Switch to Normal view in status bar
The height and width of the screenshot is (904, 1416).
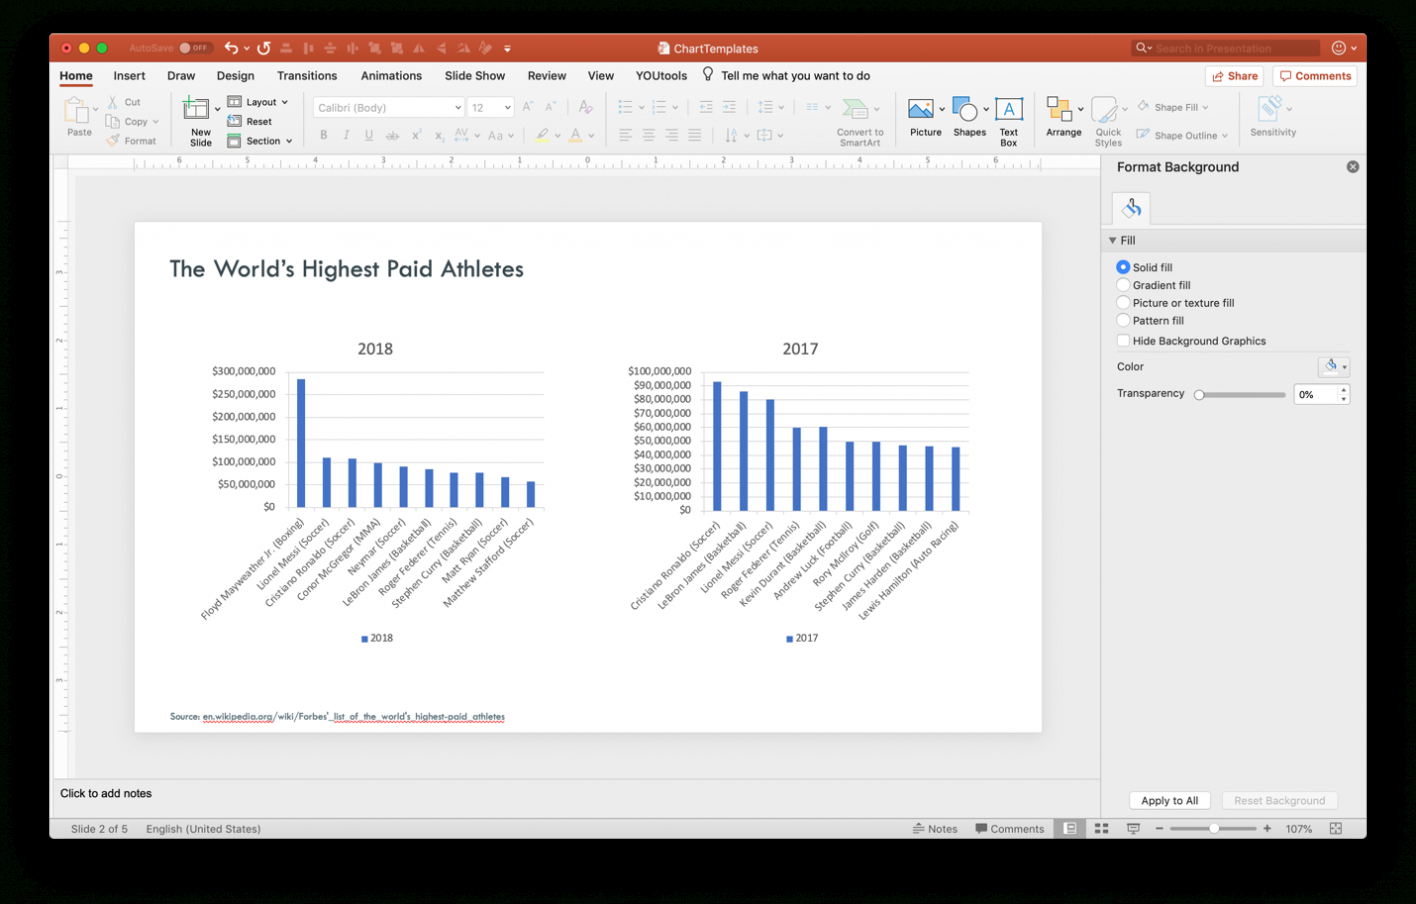[1070, 828]
